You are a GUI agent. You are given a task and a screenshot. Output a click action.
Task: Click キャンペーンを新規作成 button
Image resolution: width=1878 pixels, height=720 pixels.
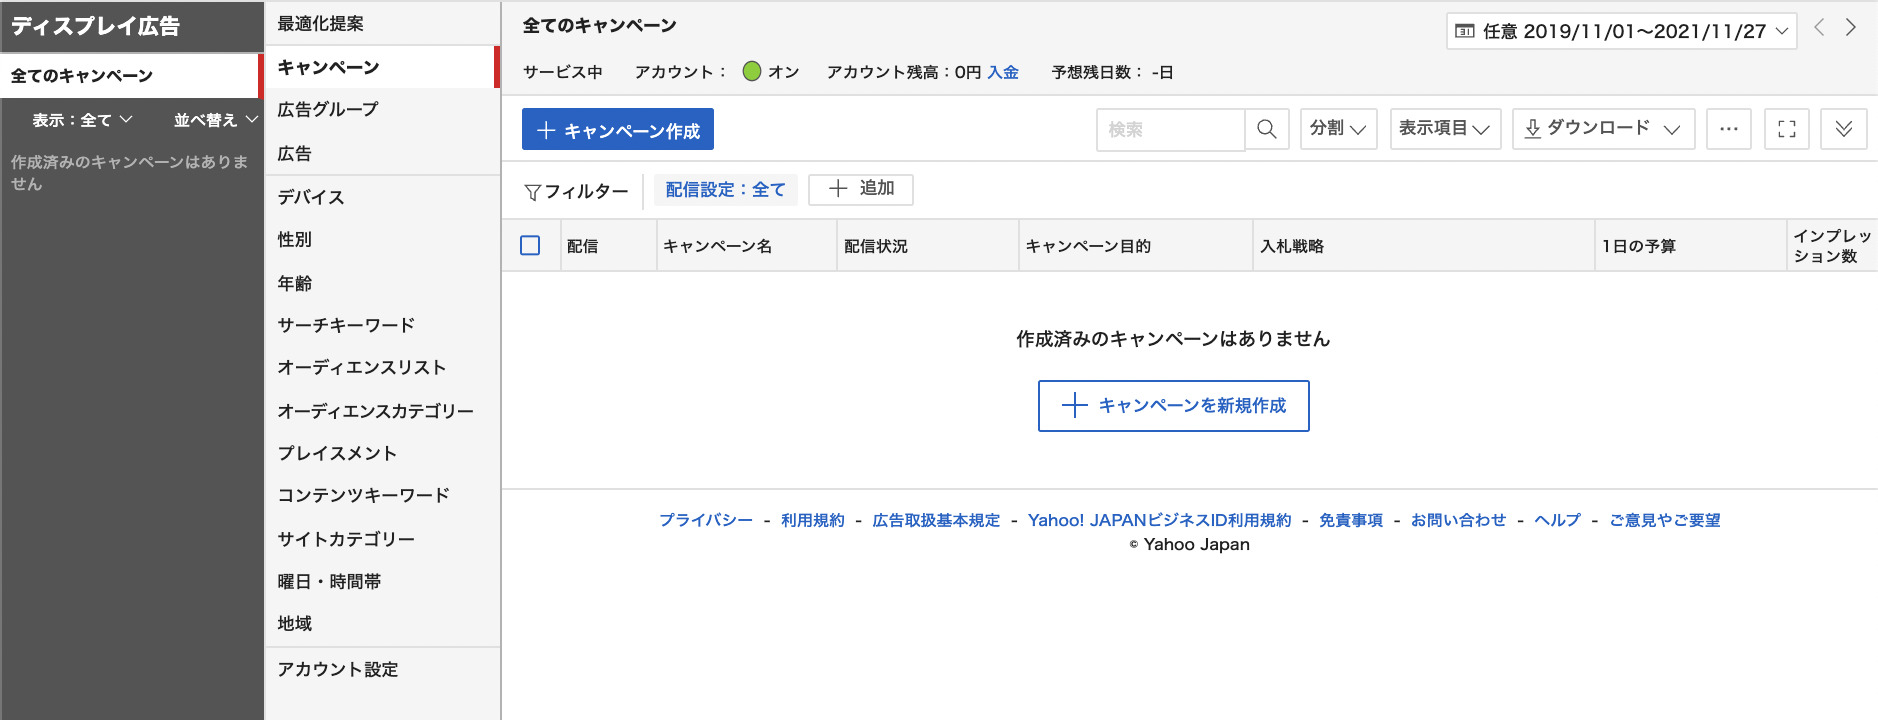tap(1173, 406)
